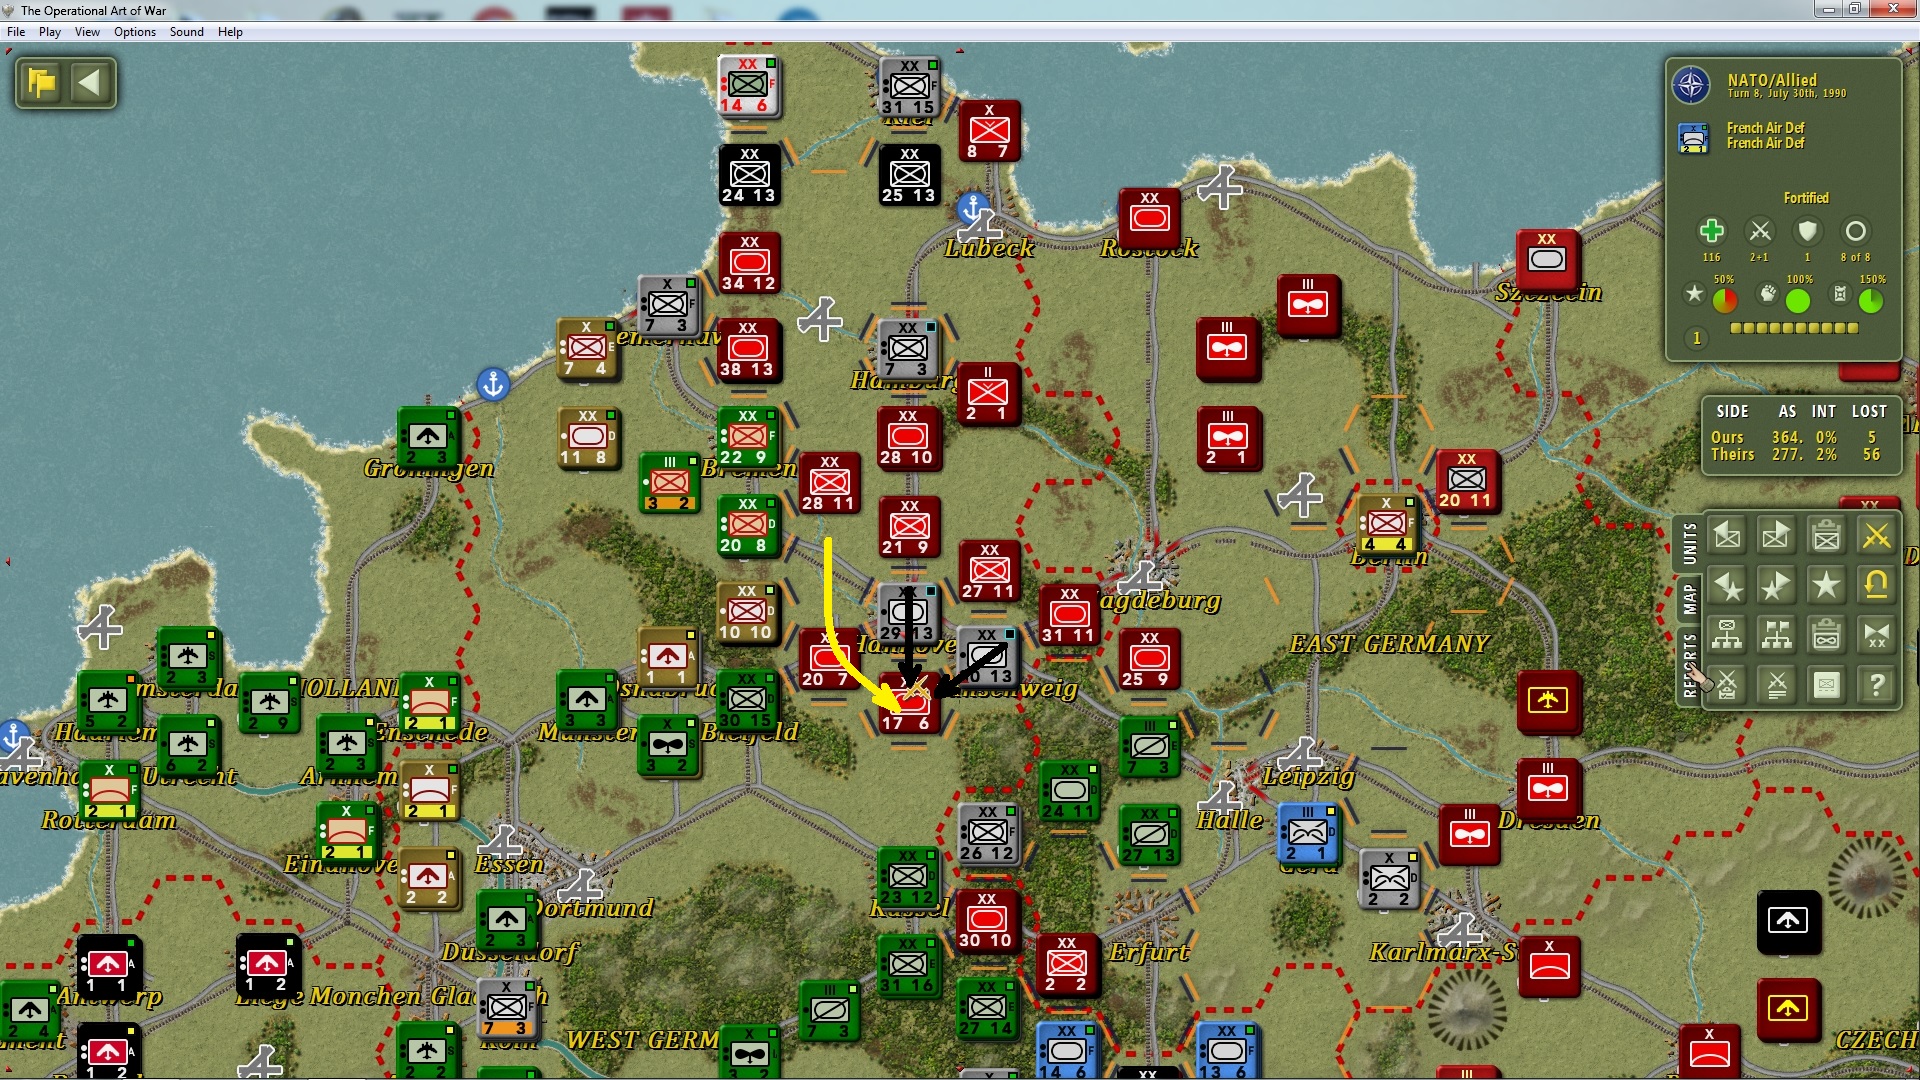Viewport: 1920px width, 1080px height.
Task: Select the black unit labeled 24 13
Action: 749,175
